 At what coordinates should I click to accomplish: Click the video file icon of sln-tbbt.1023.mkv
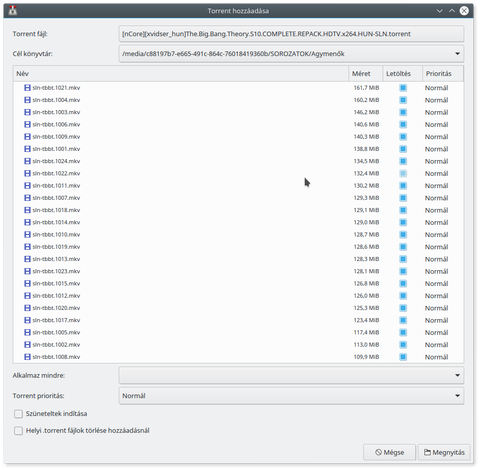(27, 271)
